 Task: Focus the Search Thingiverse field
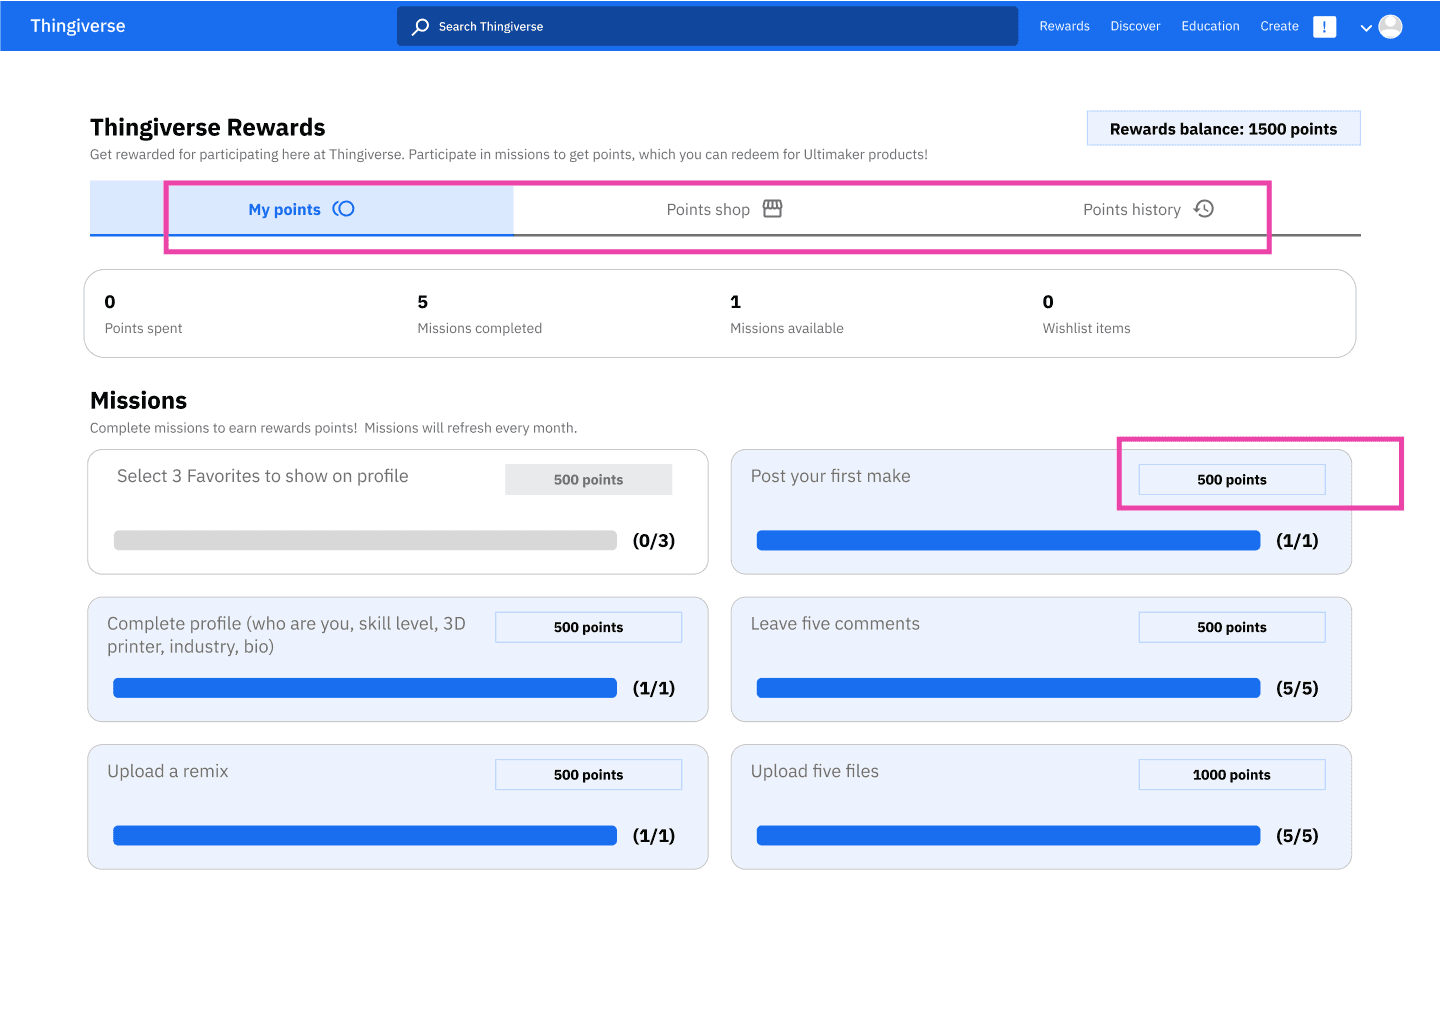tap(707, 26)
